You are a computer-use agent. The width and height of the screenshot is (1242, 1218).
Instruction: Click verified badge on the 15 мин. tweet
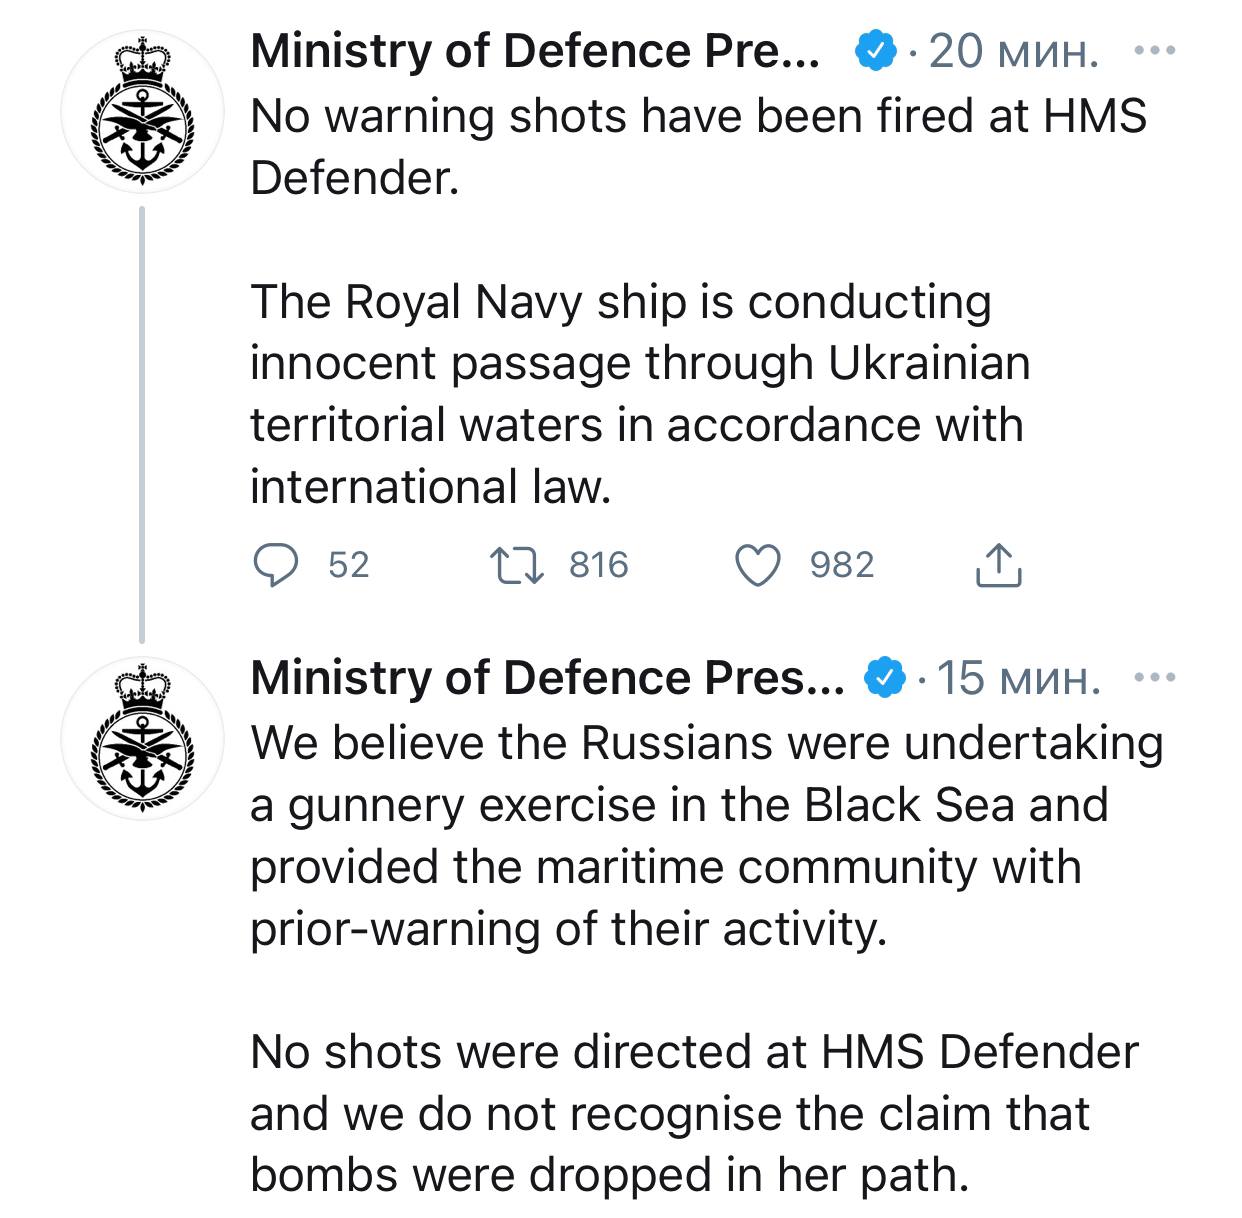(884, 678)
